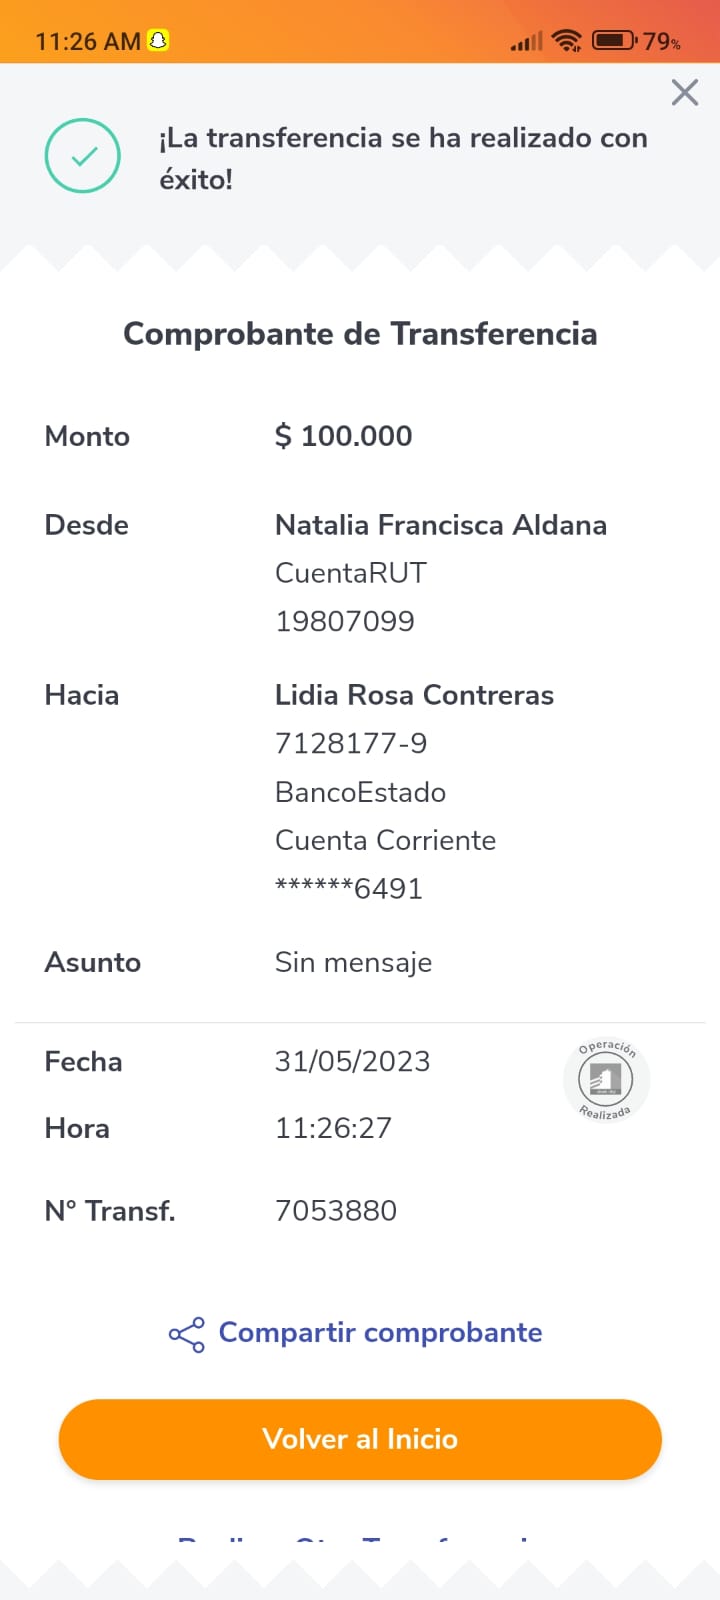Viewport: 720px width, 1600px height.
Task: Tap the cellular signal bars icon
Action: pos(526,42)
